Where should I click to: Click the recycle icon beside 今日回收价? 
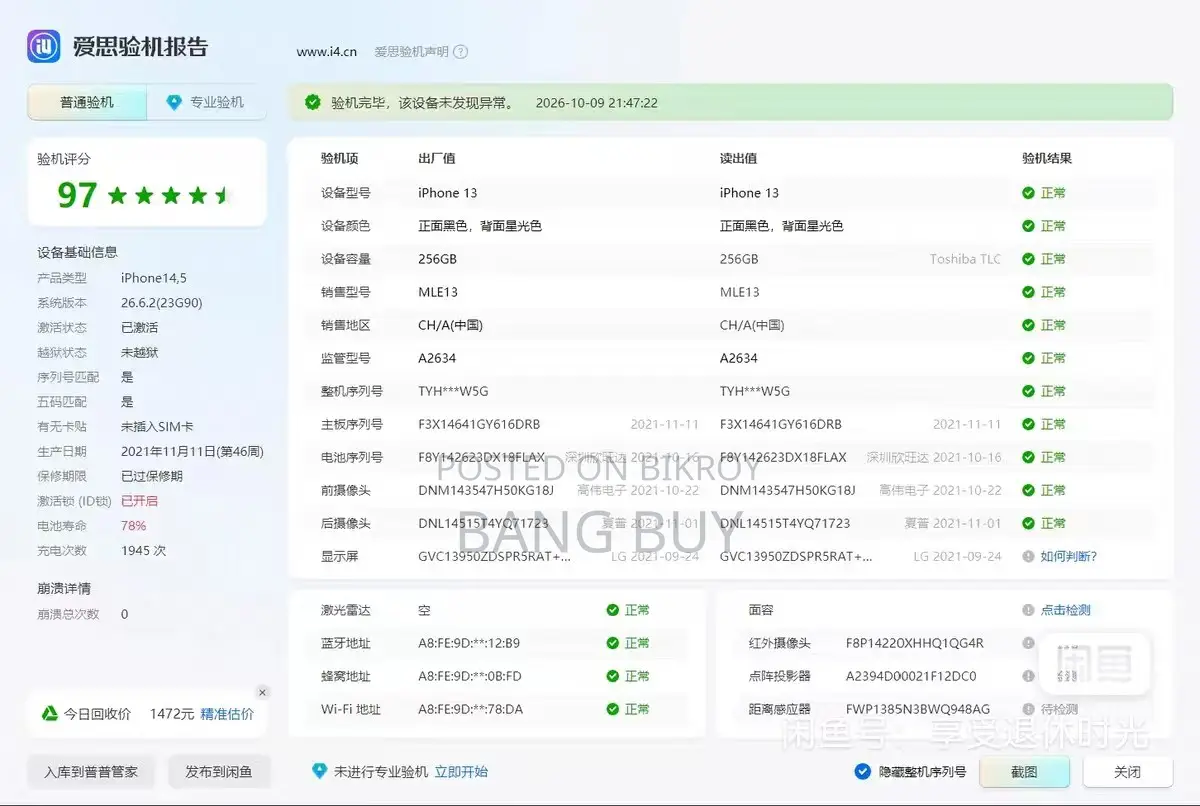tap(48, 714)
